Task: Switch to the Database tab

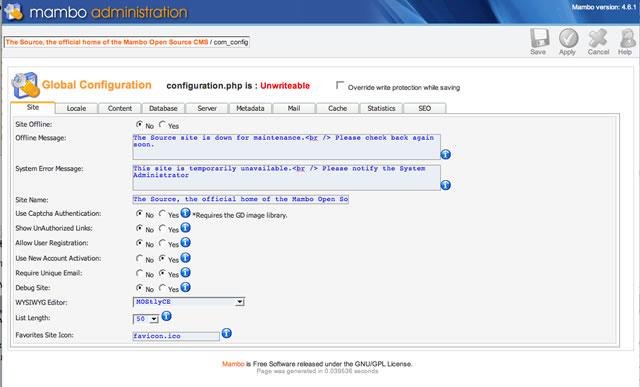Action: 163,108
